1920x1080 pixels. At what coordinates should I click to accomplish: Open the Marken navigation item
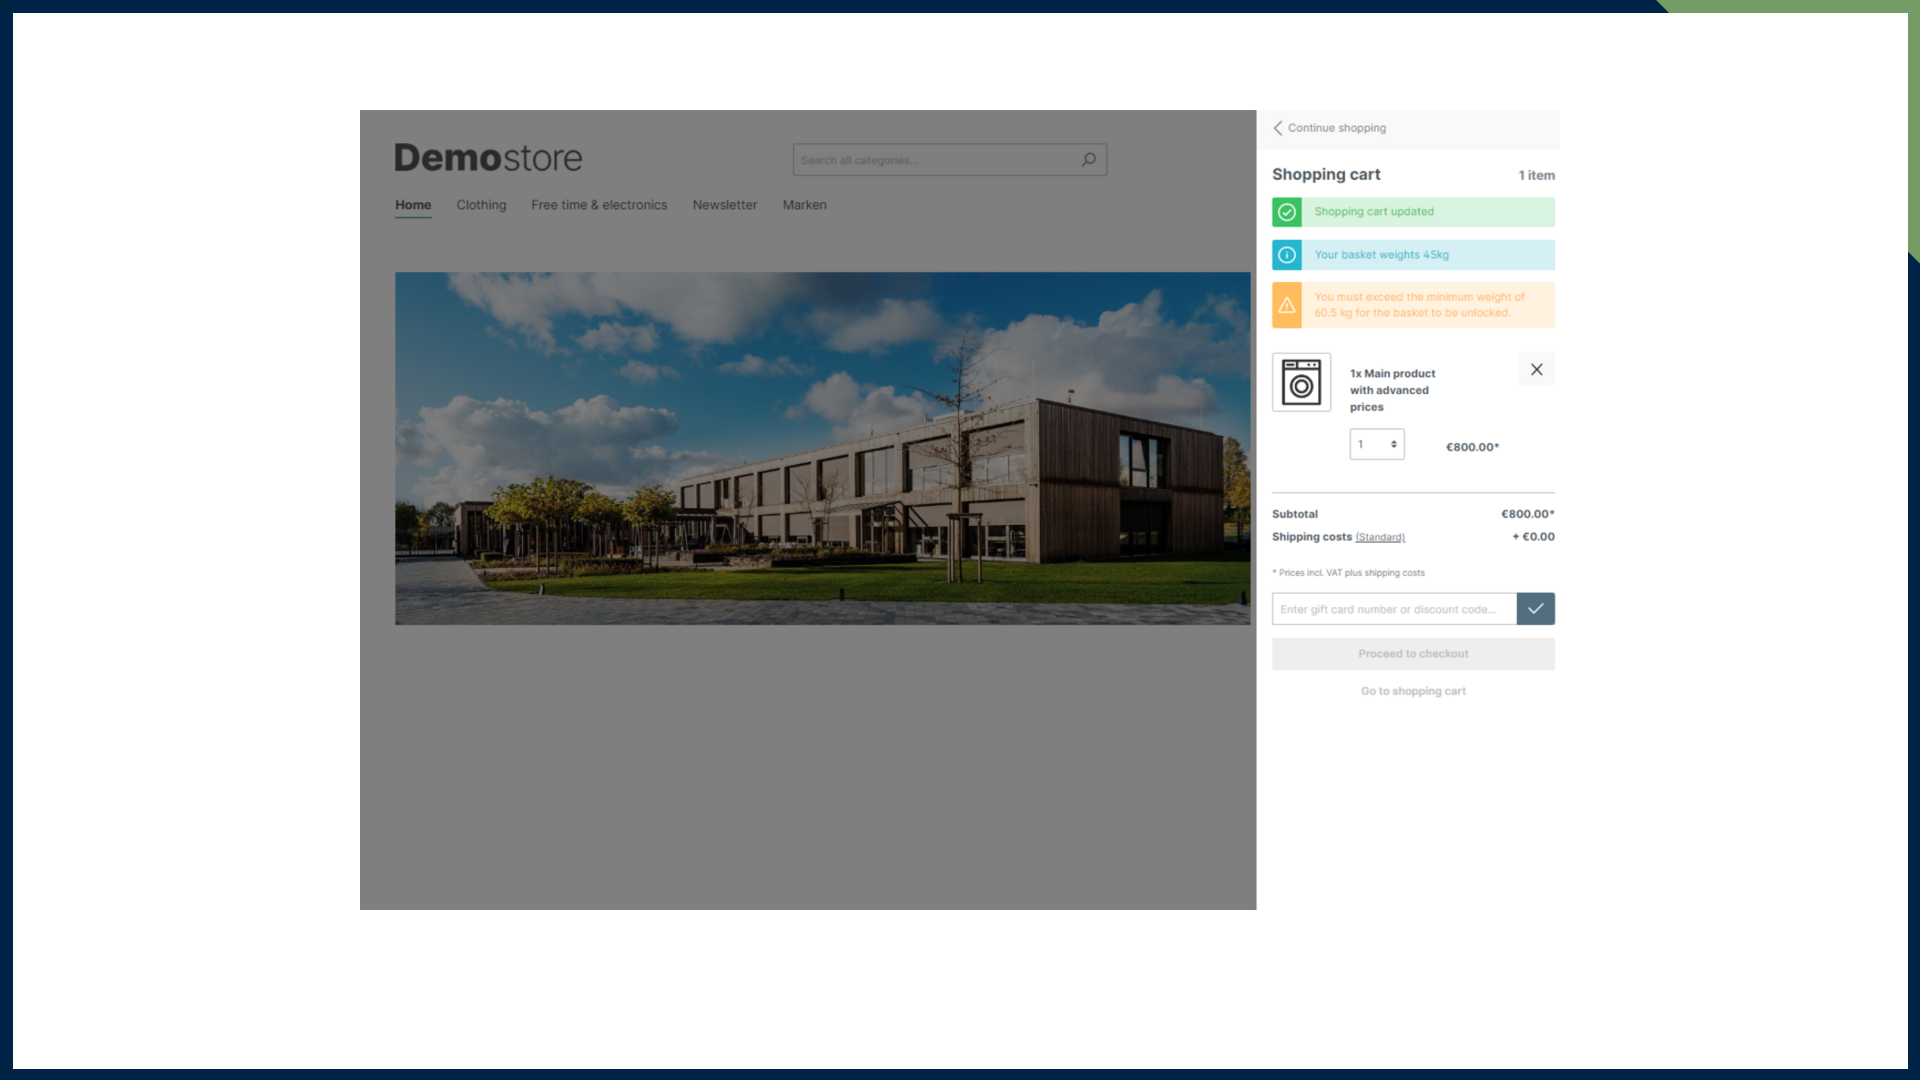click(x=804, y=205)
